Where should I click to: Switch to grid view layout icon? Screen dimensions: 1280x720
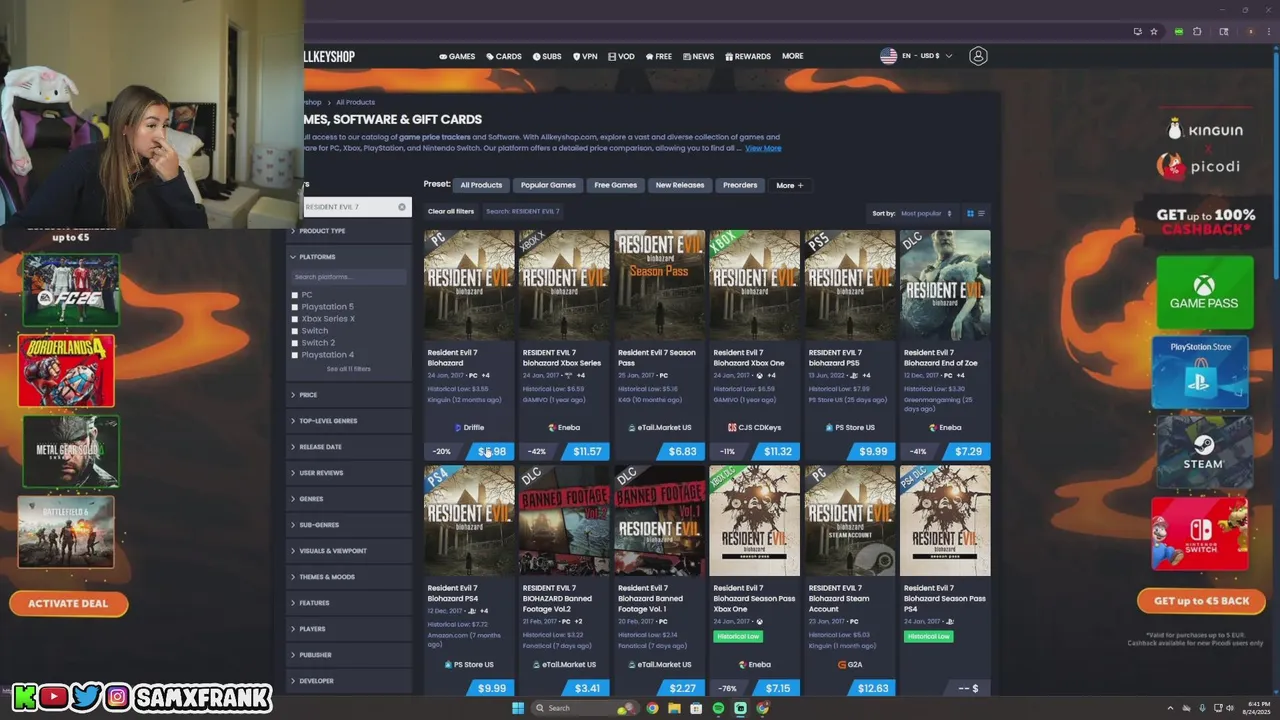pyautogui.click(x=970, y=213)
